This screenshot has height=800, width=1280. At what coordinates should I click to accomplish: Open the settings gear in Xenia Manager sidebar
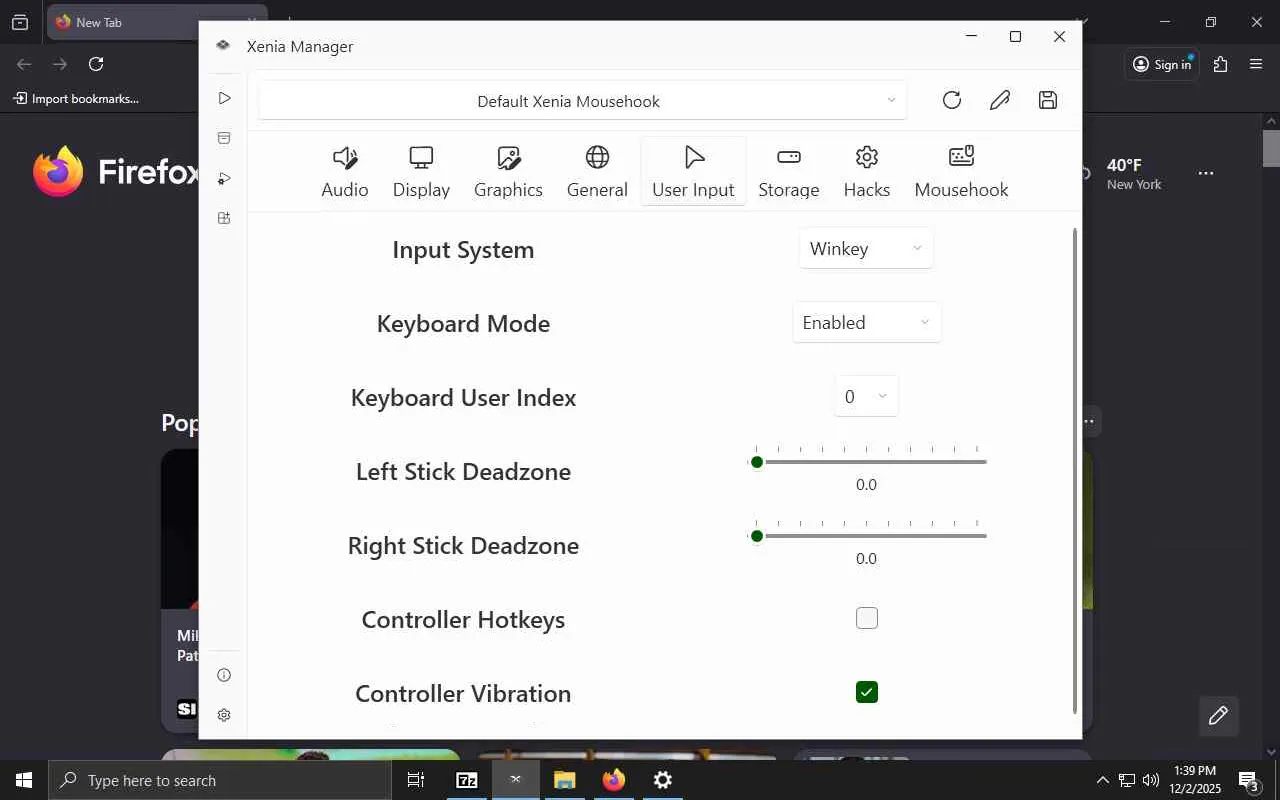tap(224, 715)
